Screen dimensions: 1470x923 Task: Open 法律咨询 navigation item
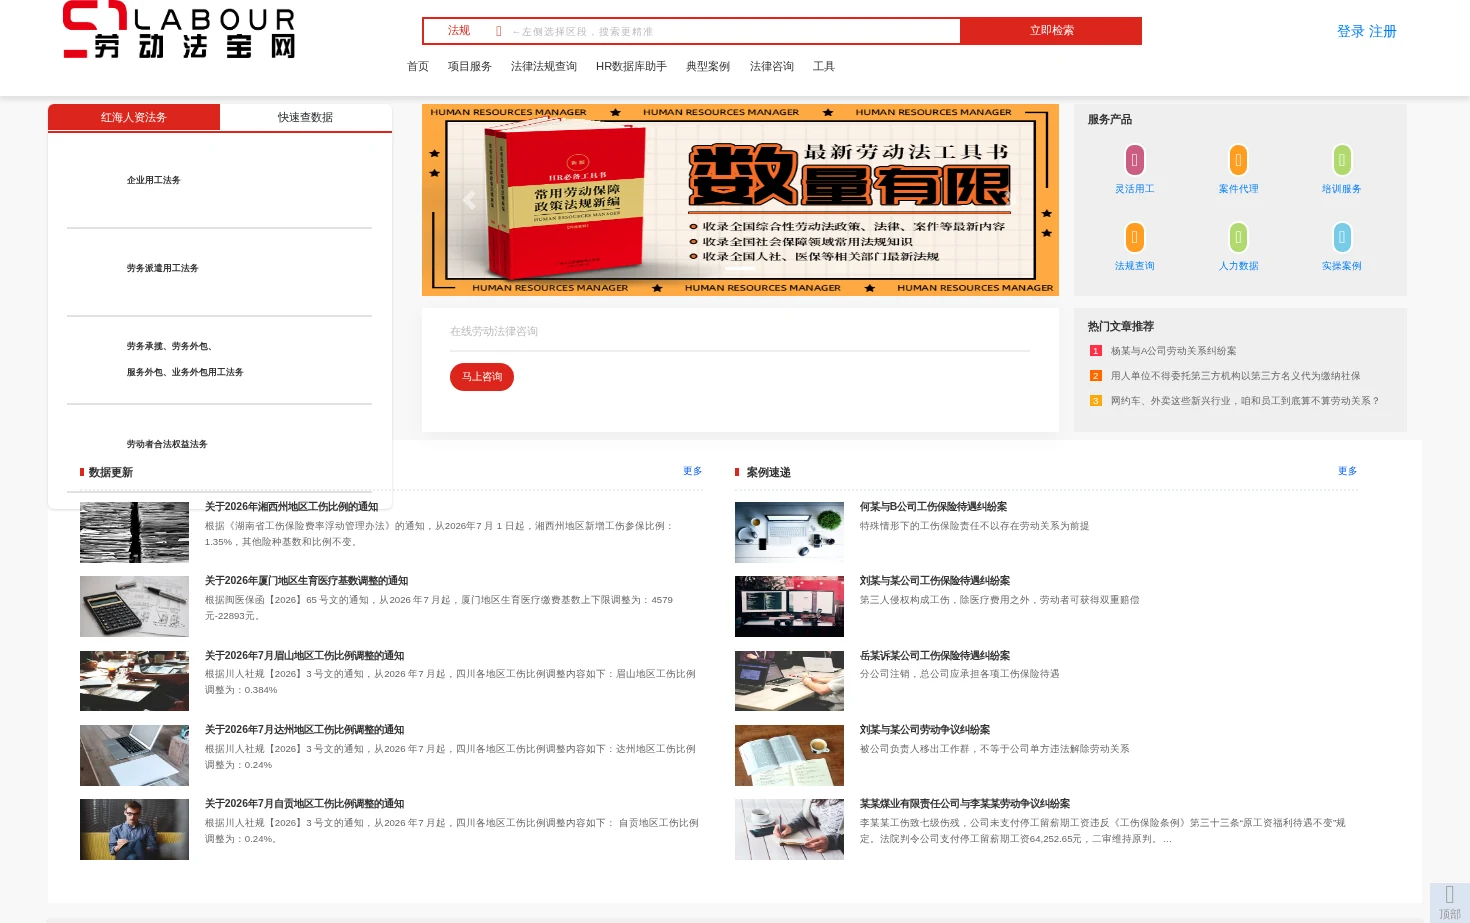coord(772,66)
